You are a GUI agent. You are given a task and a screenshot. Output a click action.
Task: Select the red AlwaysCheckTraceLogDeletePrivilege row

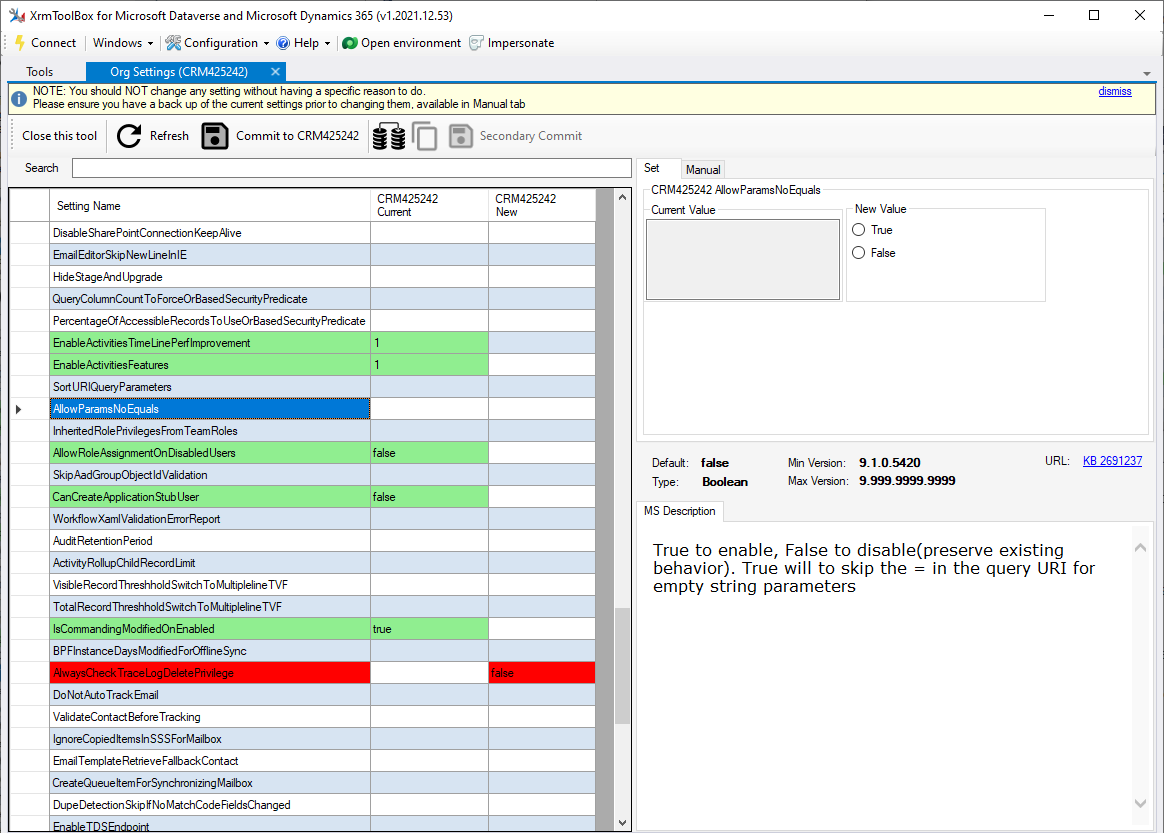[302, 673]
